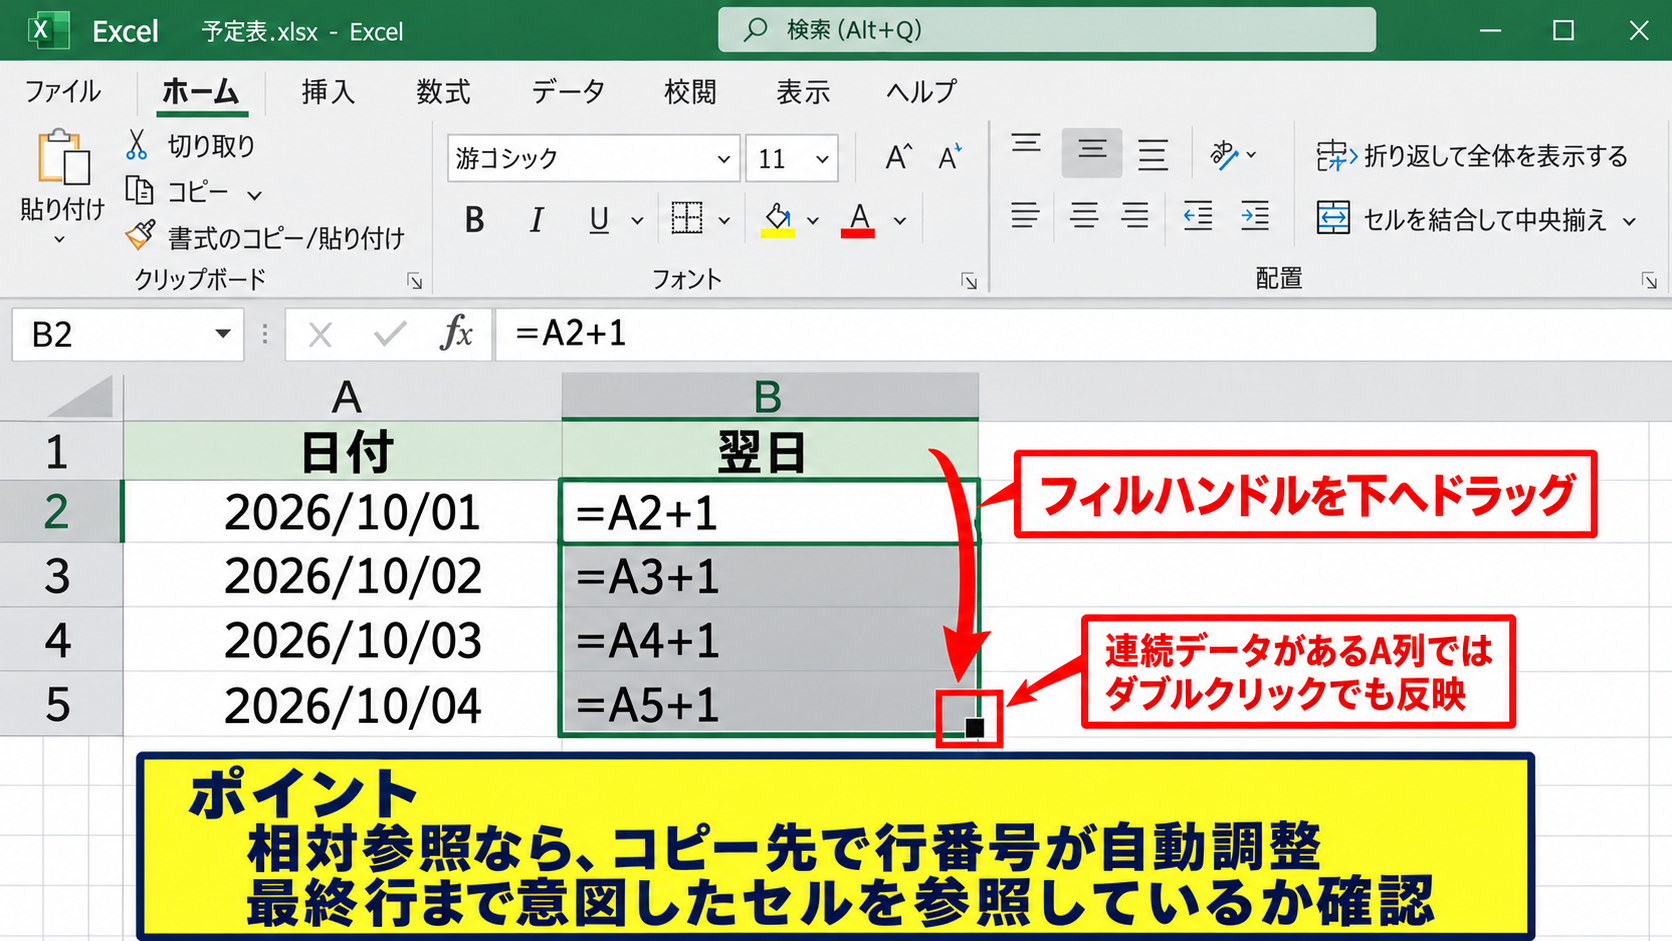1672x941 pixels.
Task: Select the Format Painter brush icon
Action: [140, 236]
